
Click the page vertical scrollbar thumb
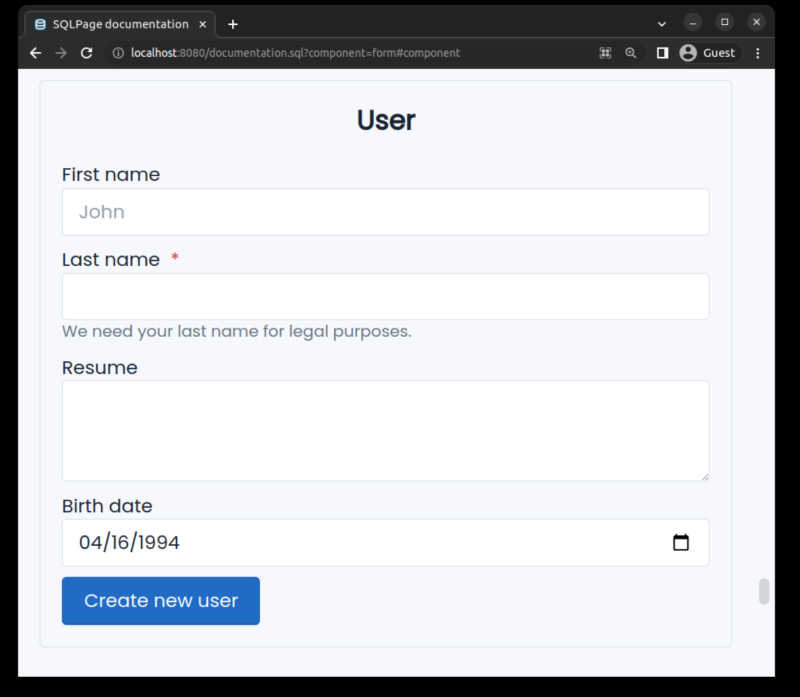click(764, 591)
